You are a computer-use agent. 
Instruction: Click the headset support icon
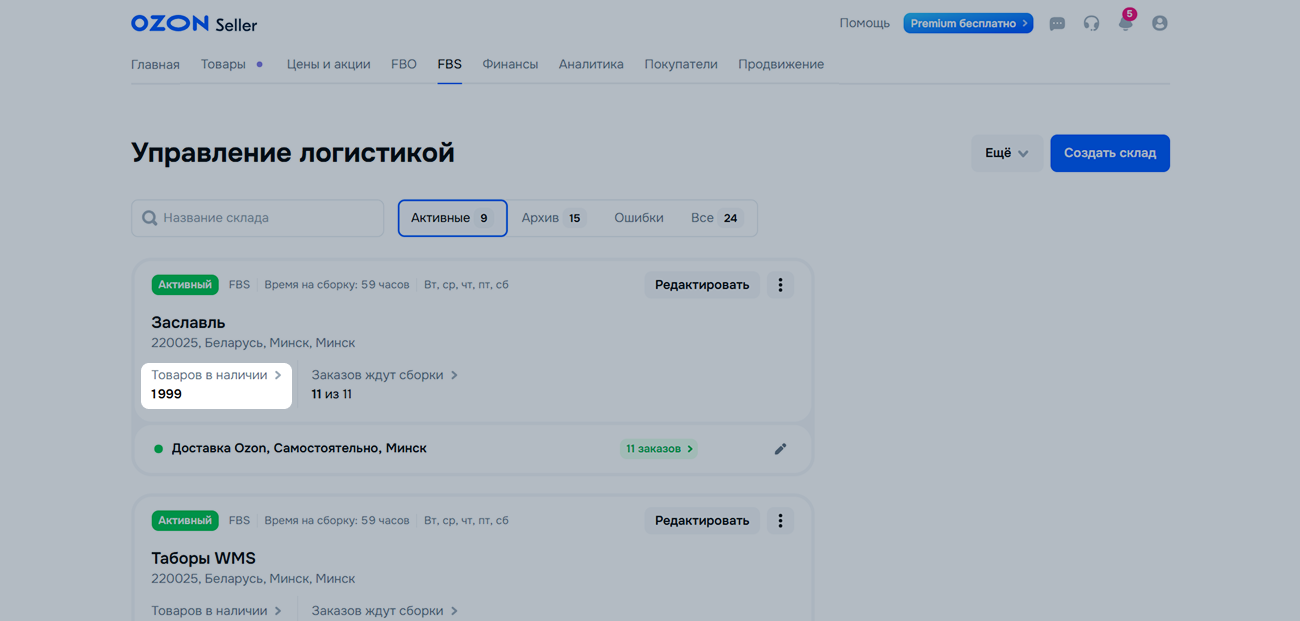[x=1091, y=23]
